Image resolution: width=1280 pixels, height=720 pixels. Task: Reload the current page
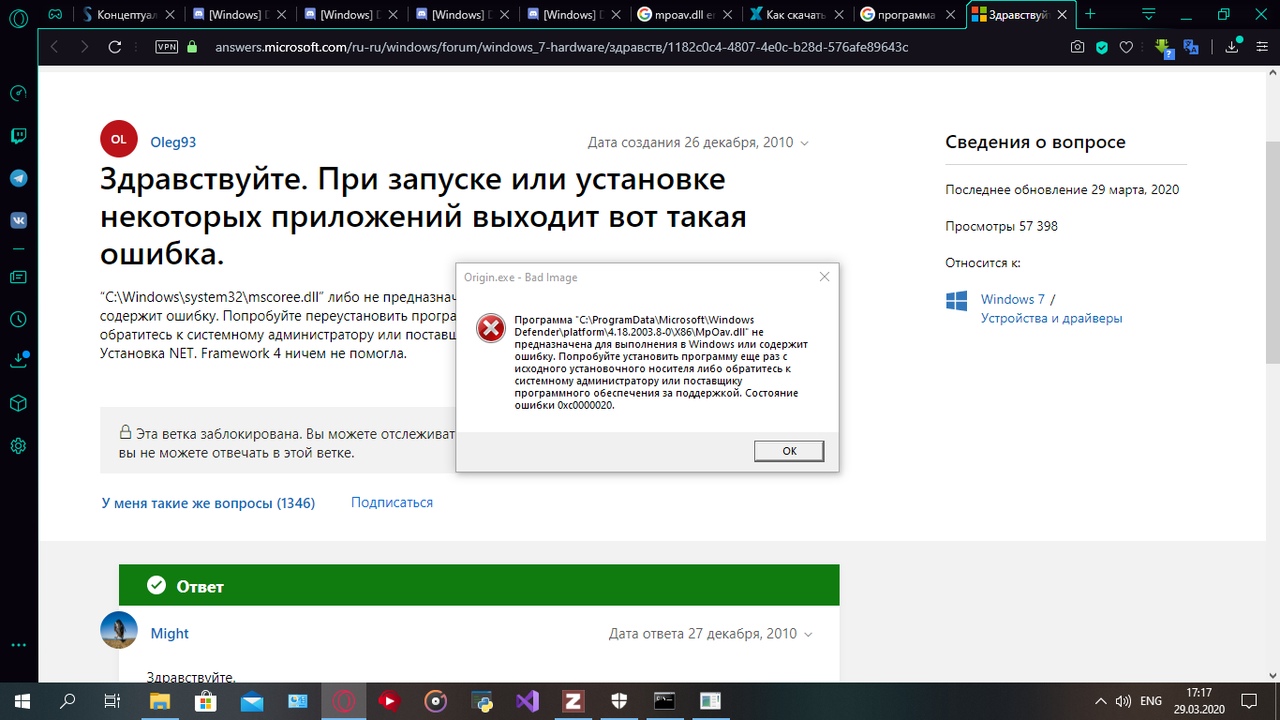pos(115,47)
